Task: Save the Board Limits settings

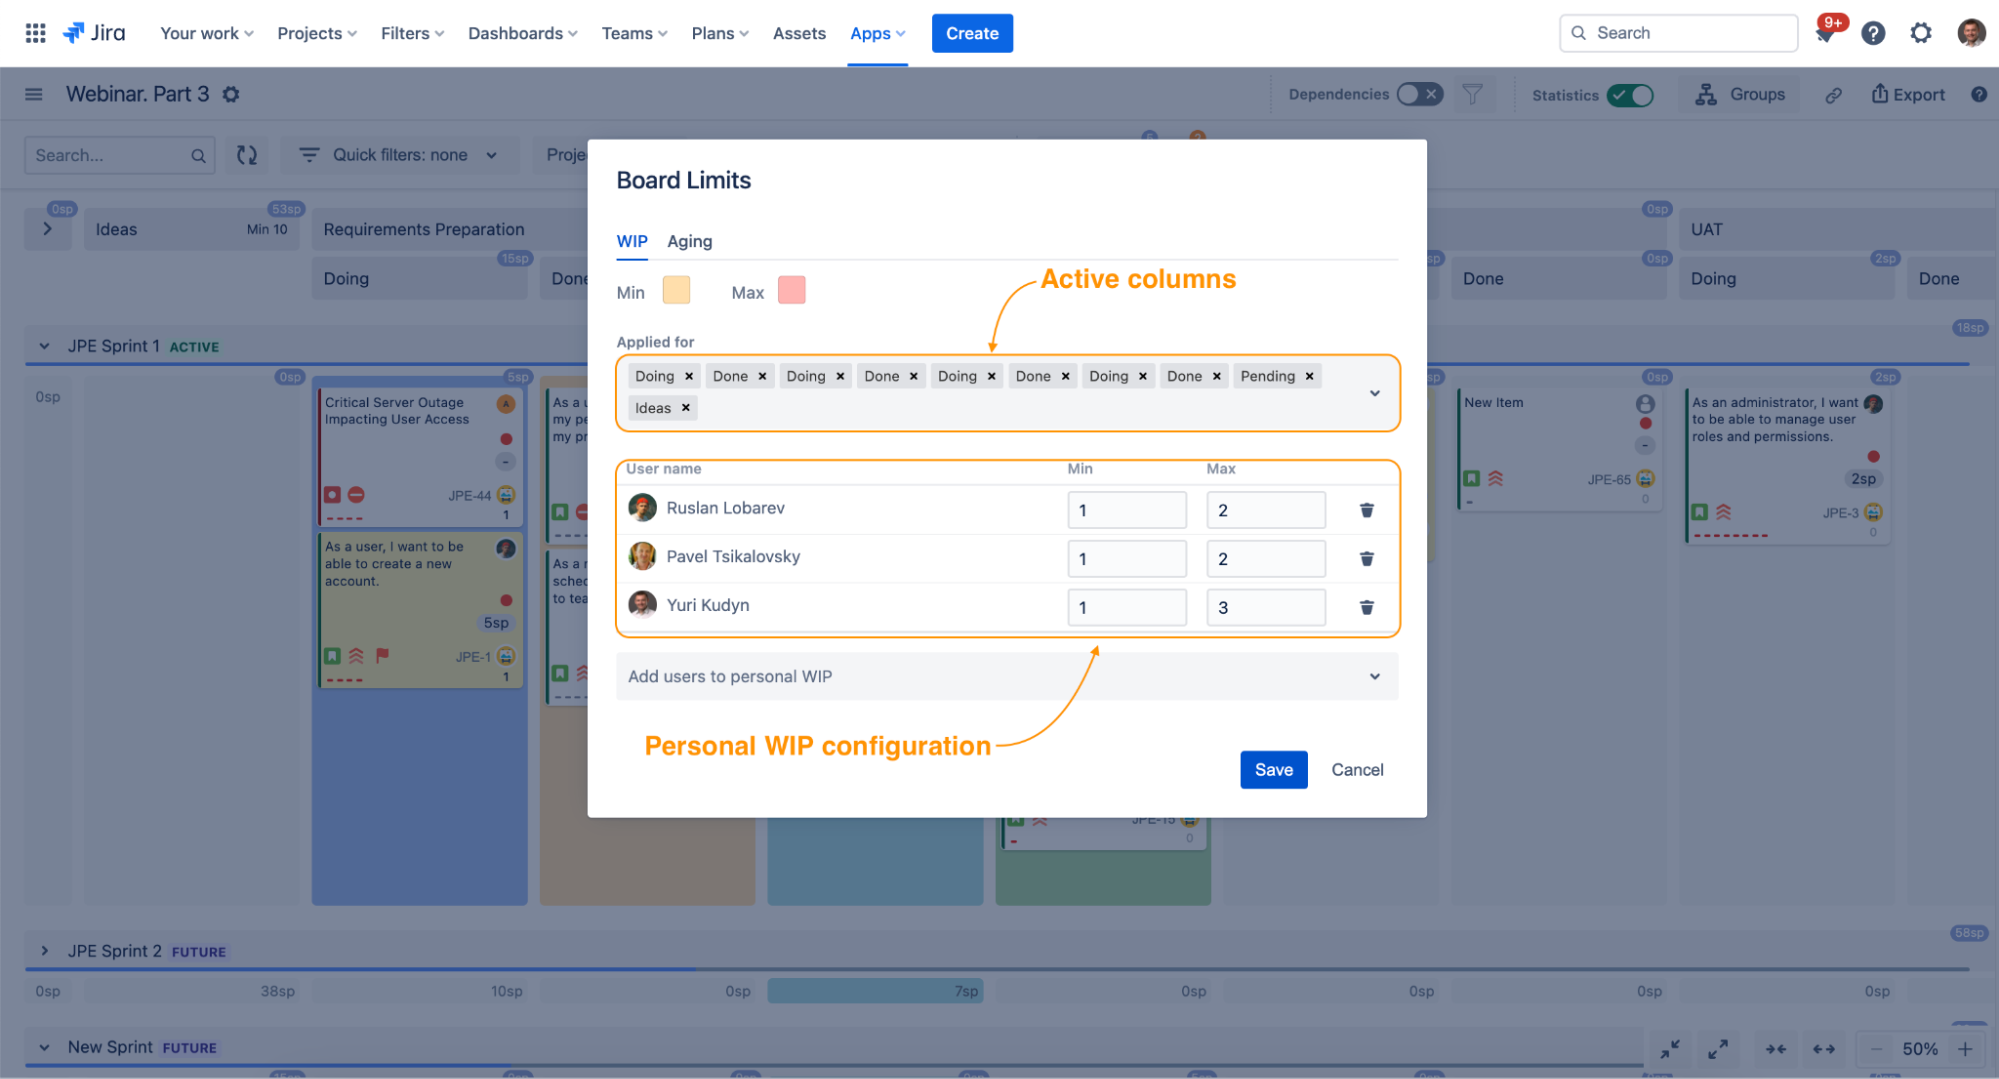Action: (1273, 769)
